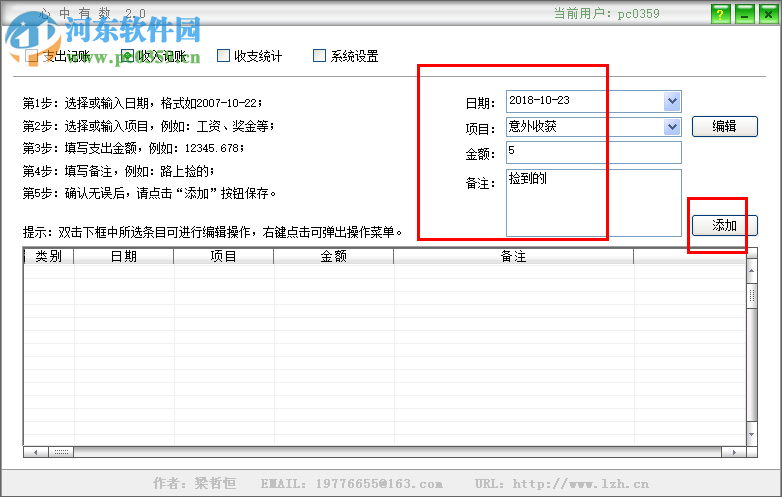This screenshot has width=782, height=497.
Task: Select the 支出记账 checkbox
Action: tap(31, 55)
